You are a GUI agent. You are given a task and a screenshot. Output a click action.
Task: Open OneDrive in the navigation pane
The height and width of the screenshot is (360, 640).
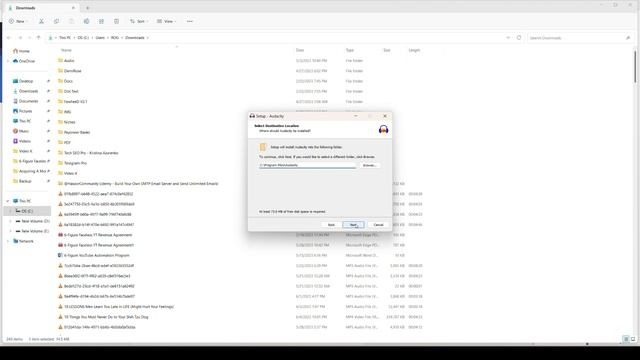point(27,61)
